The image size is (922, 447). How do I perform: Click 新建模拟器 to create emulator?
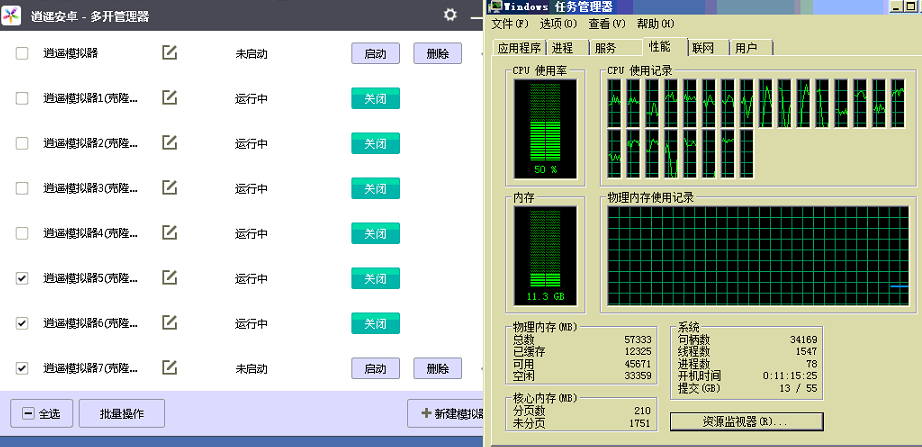(445, 413)
